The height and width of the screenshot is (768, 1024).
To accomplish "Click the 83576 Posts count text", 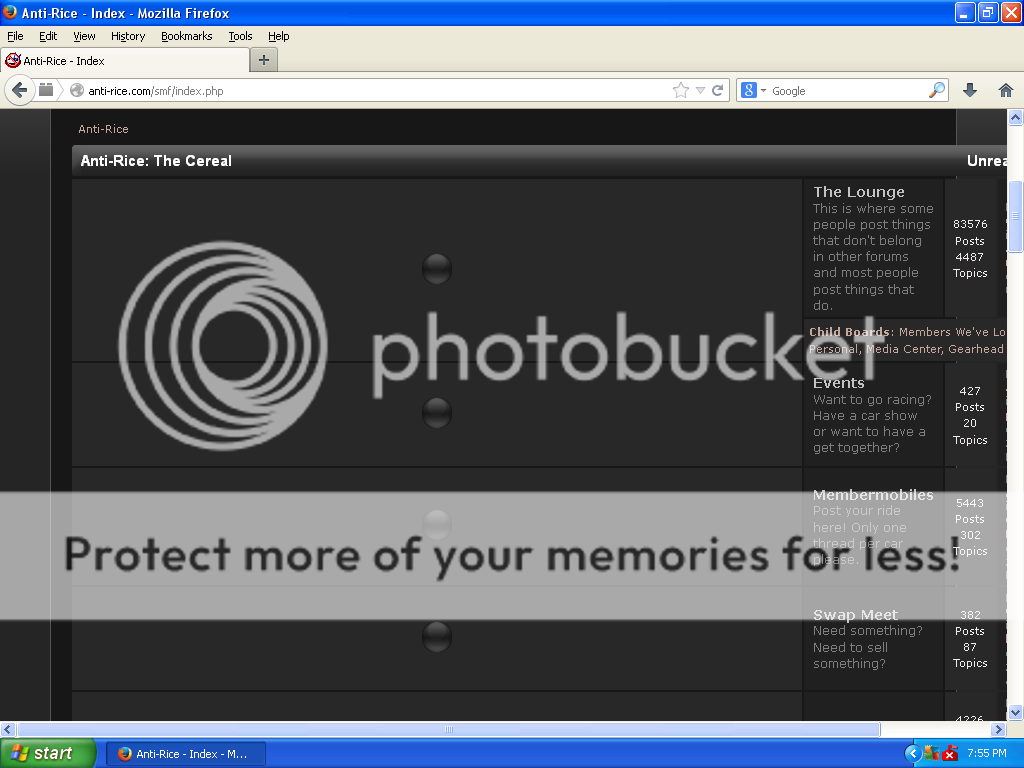I will 970,232.
